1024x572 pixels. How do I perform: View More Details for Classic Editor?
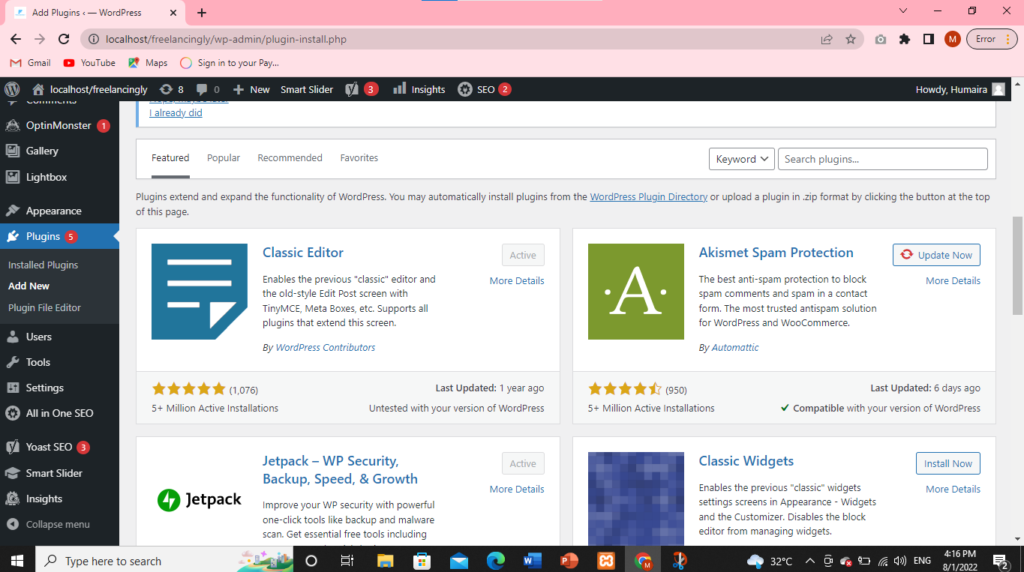click(517, 281)
